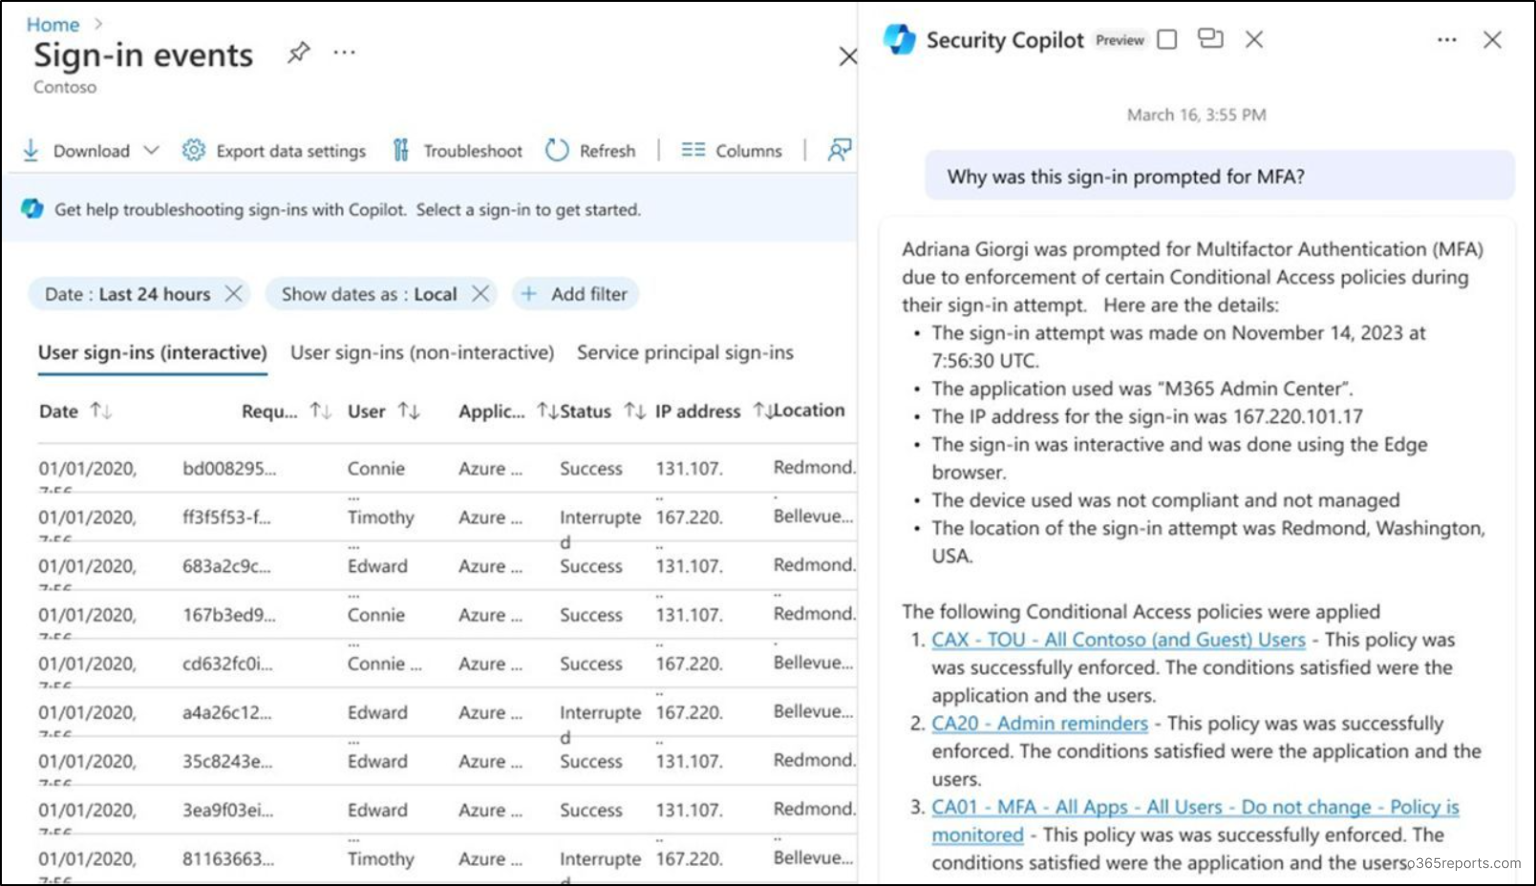Open the Copilot pane more options menu
This screenshot has height=886, width=1536.
1447,40
